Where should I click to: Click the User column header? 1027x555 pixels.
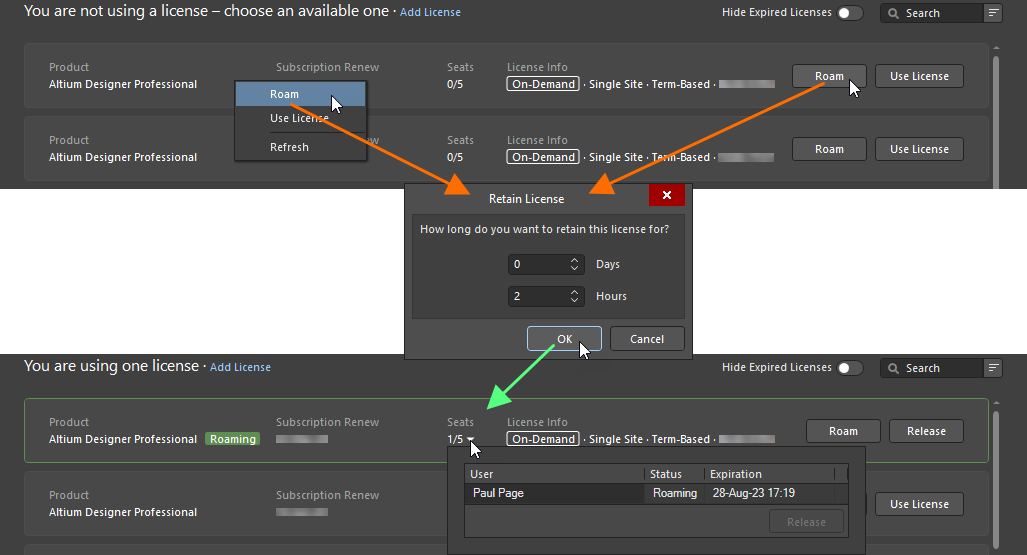point(554,474)
